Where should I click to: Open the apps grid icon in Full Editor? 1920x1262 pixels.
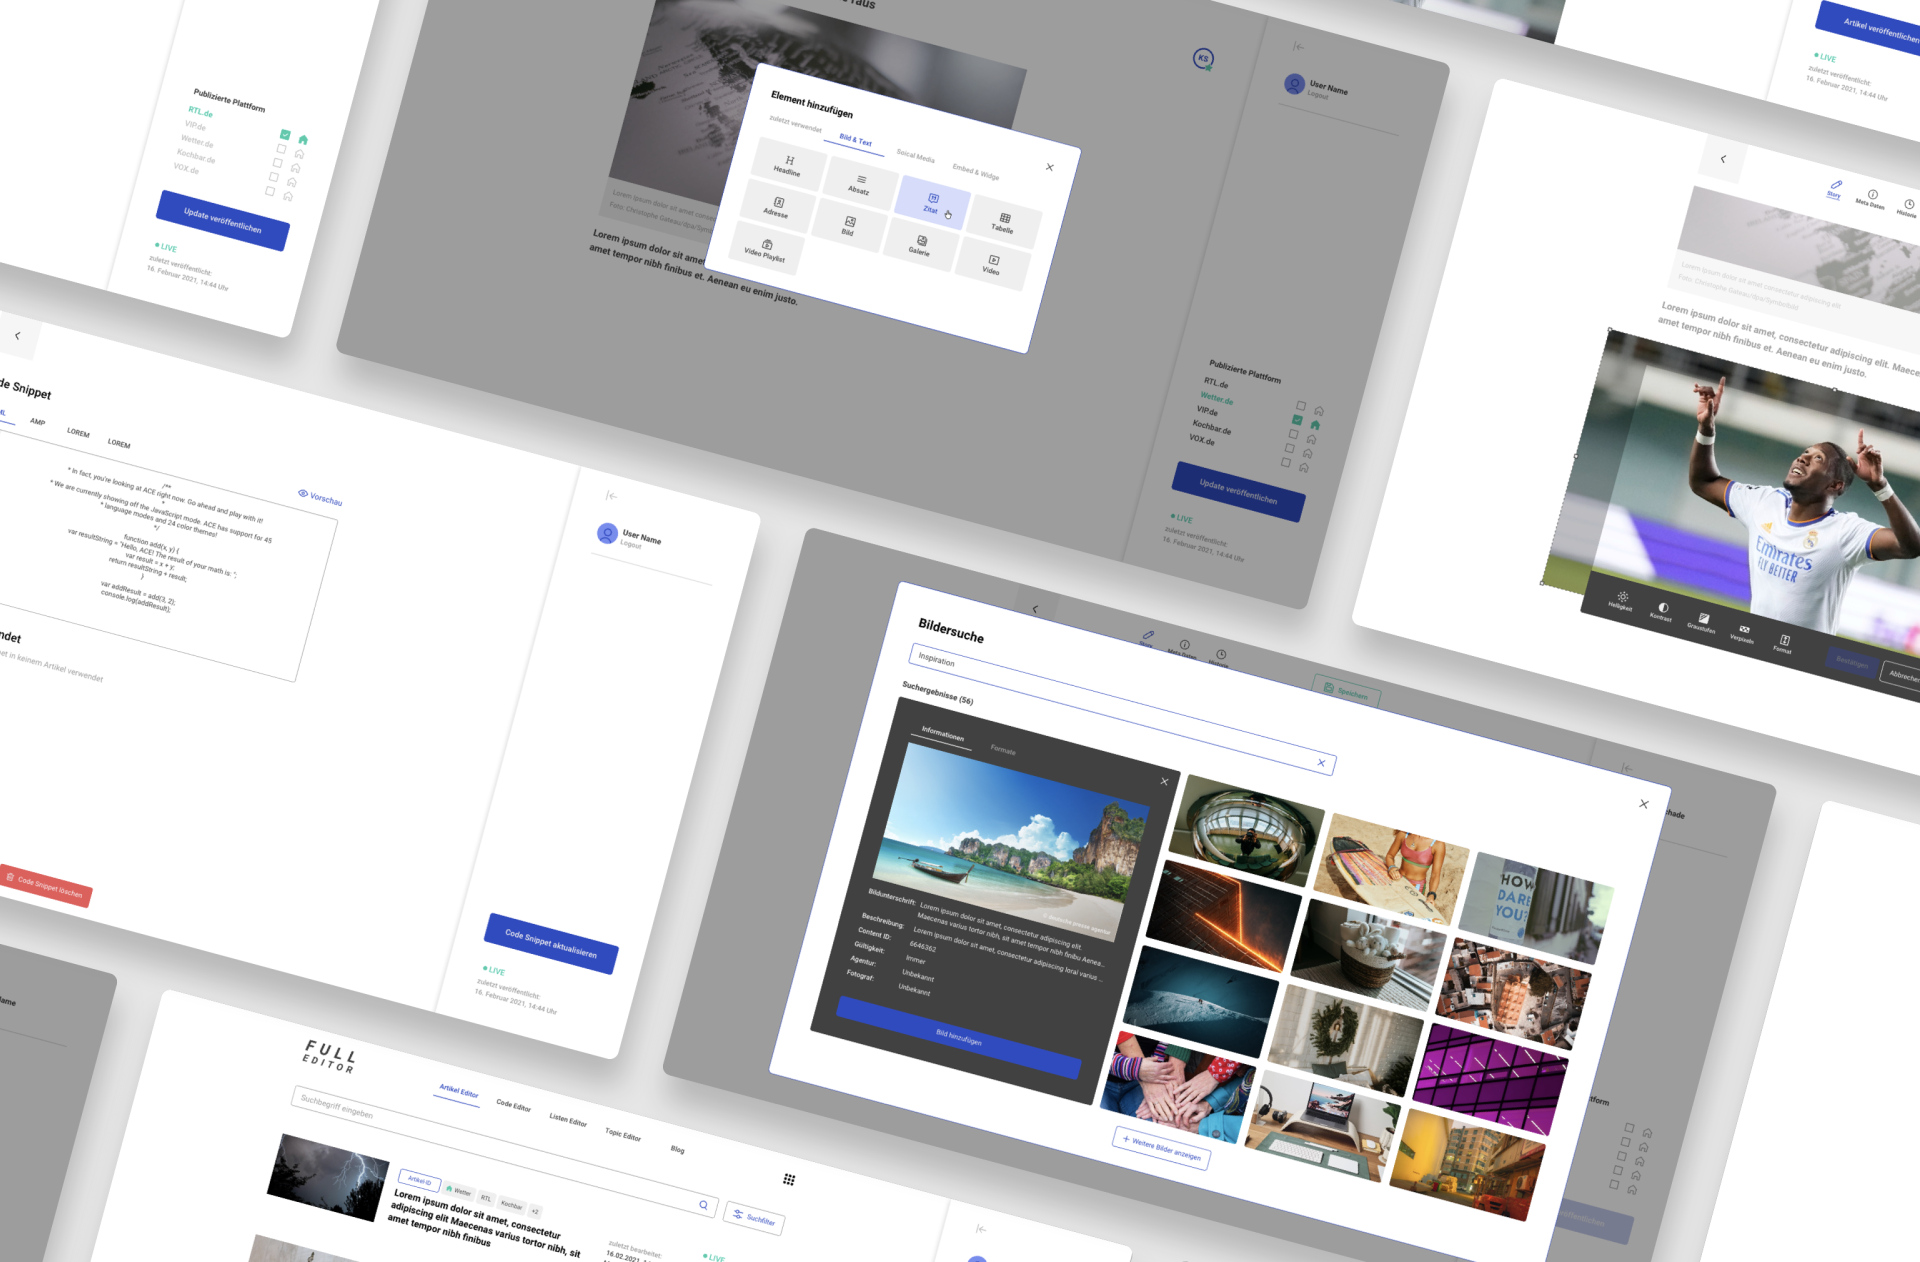point(789,1179)
